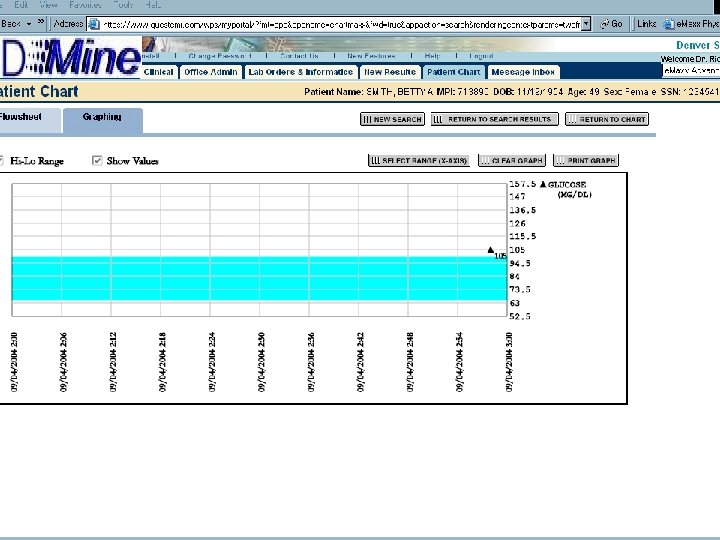
Task: Click the 73.5 y-axis value
Action: click(x=520, y=290)
